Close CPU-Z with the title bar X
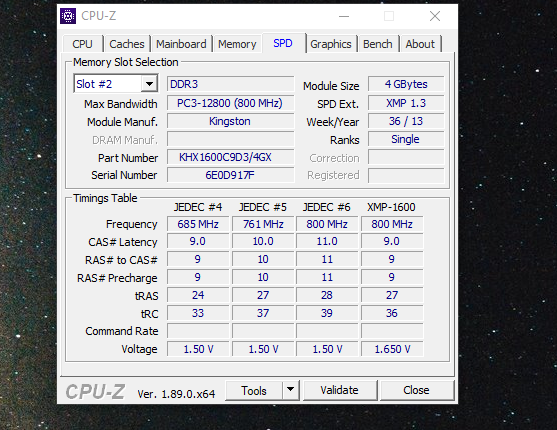This screenshot has height=430, width=557. pyautogui.click(x=435, y=16)
